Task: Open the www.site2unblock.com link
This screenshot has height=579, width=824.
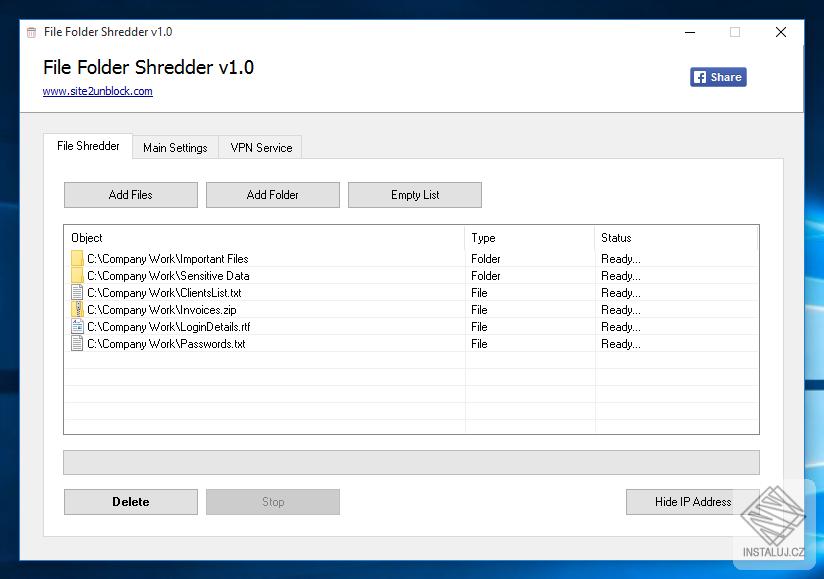Action: [97, 90]
